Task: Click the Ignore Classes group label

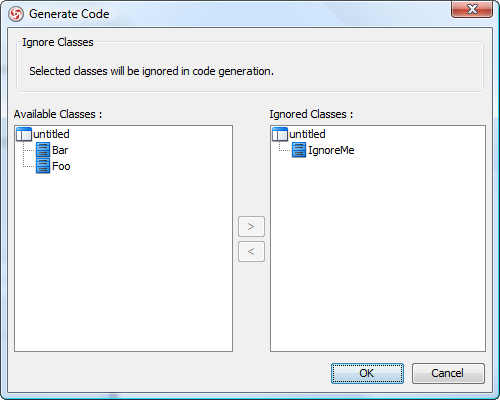Action: point(58,42)
